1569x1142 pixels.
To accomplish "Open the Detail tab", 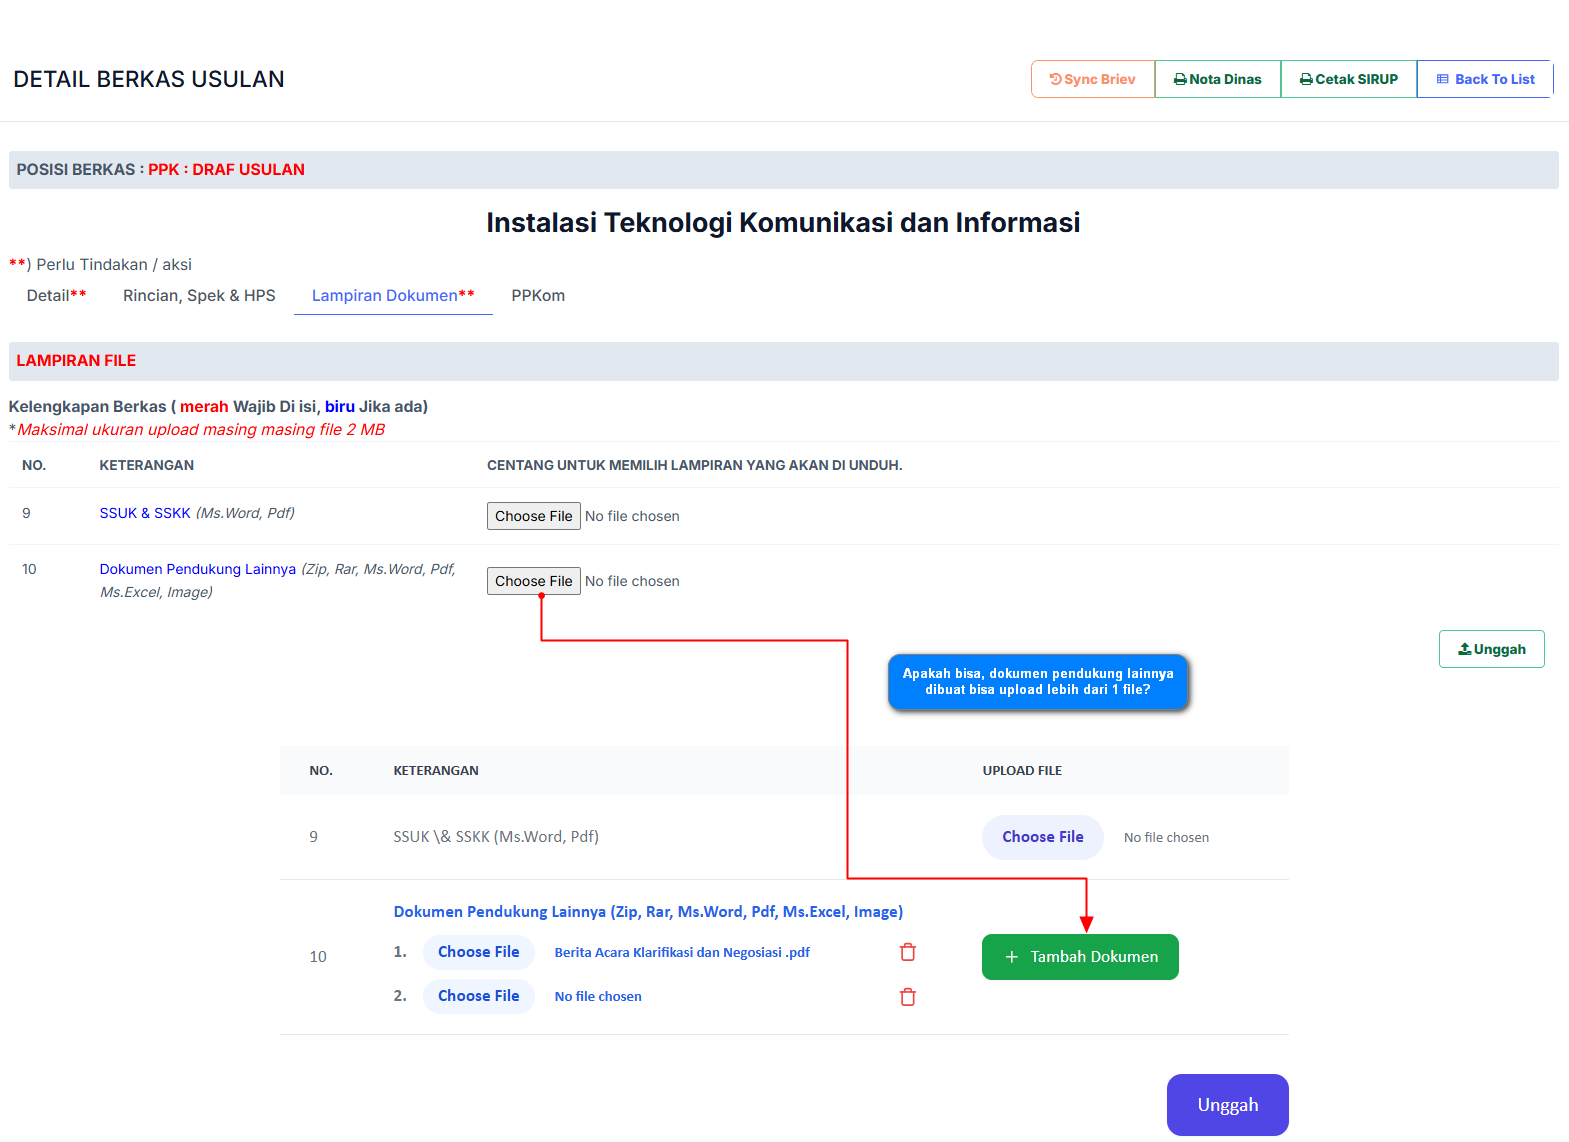I will click(56, 296).
